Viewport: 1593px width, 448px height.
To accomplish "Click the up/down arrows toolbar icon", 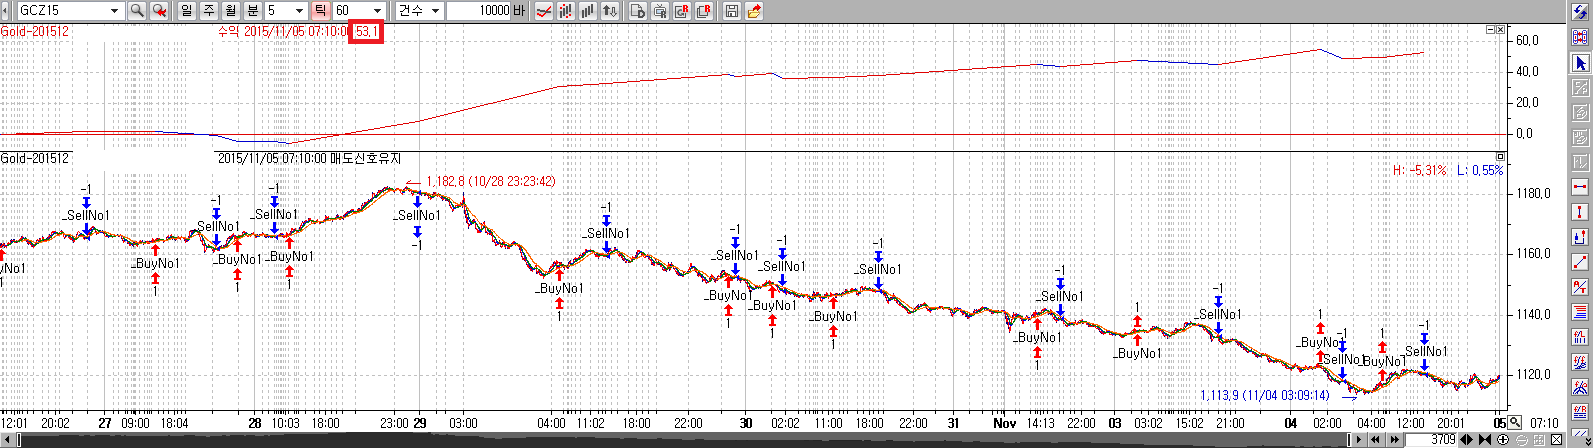I will tap(610, 11).
